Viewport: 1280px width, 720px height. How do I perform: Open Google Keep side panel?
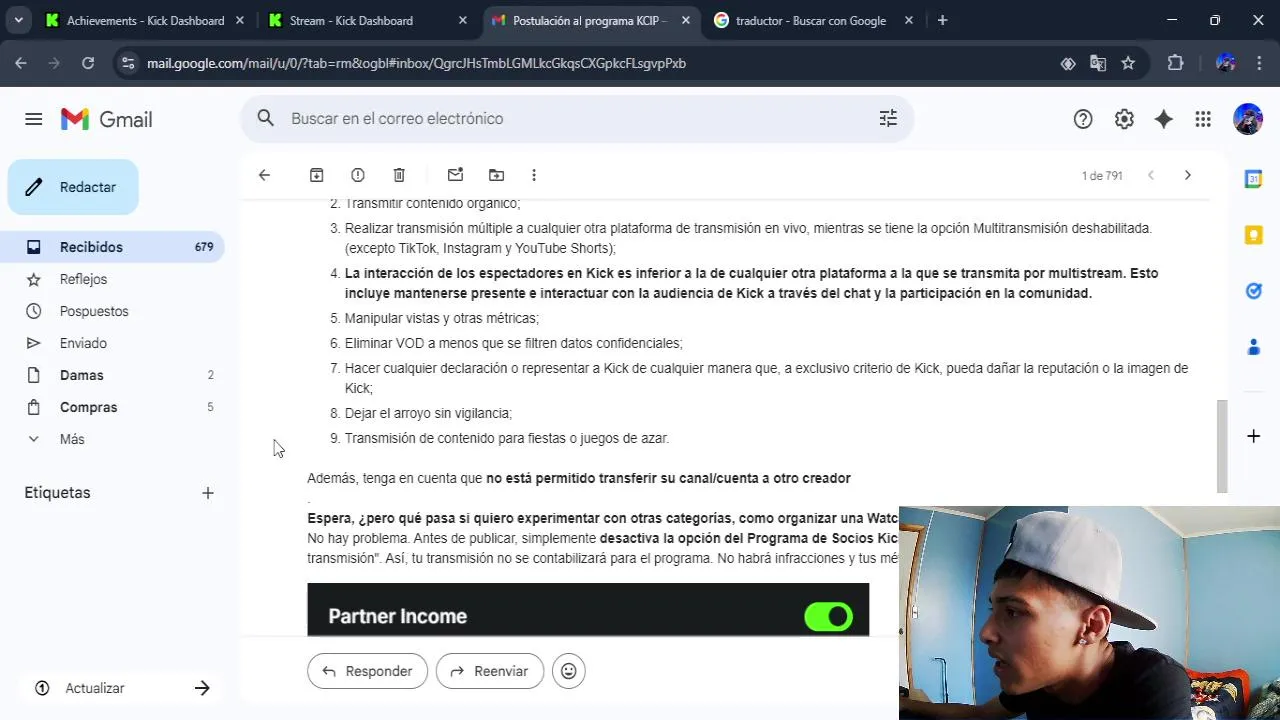tap(1253, 235)
